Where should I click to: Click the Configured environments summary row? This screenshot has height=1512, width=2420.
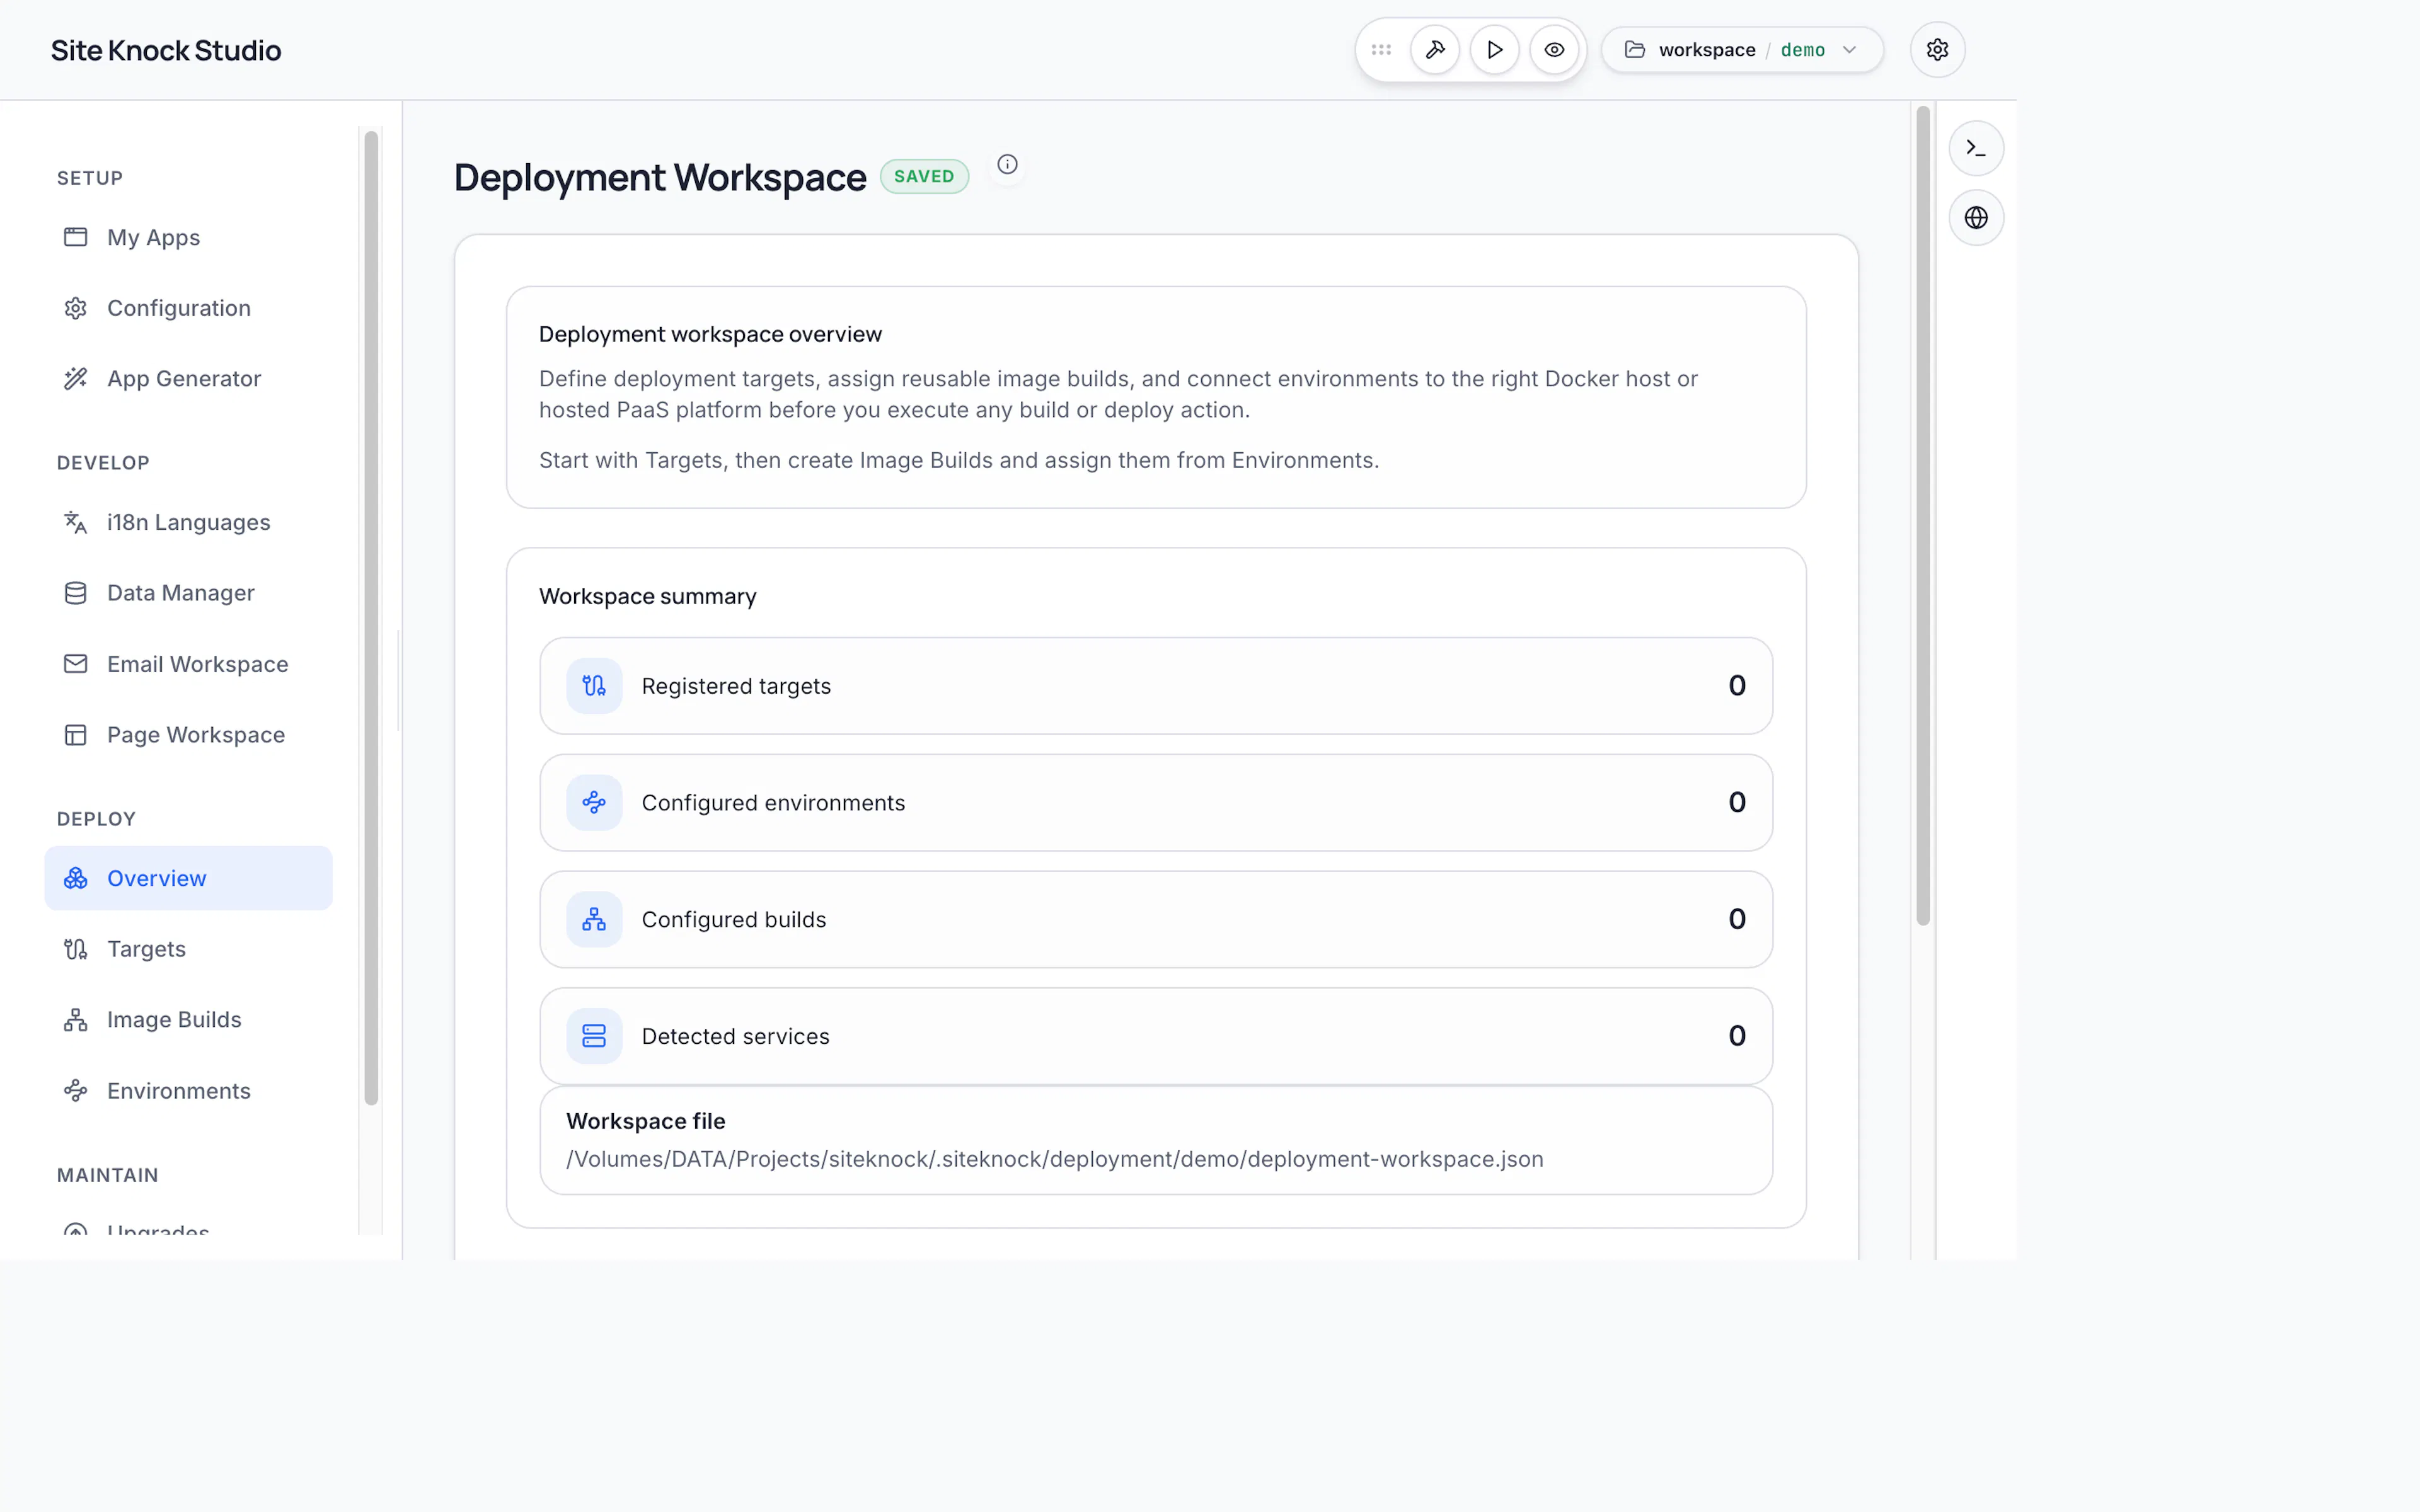[x=1156, y=803]
